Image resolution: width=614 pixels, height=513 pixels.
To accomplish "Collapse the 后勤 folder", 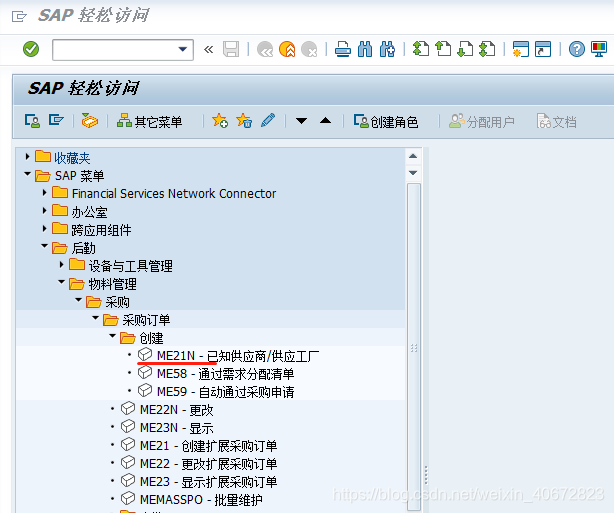I will pos(44,246).
